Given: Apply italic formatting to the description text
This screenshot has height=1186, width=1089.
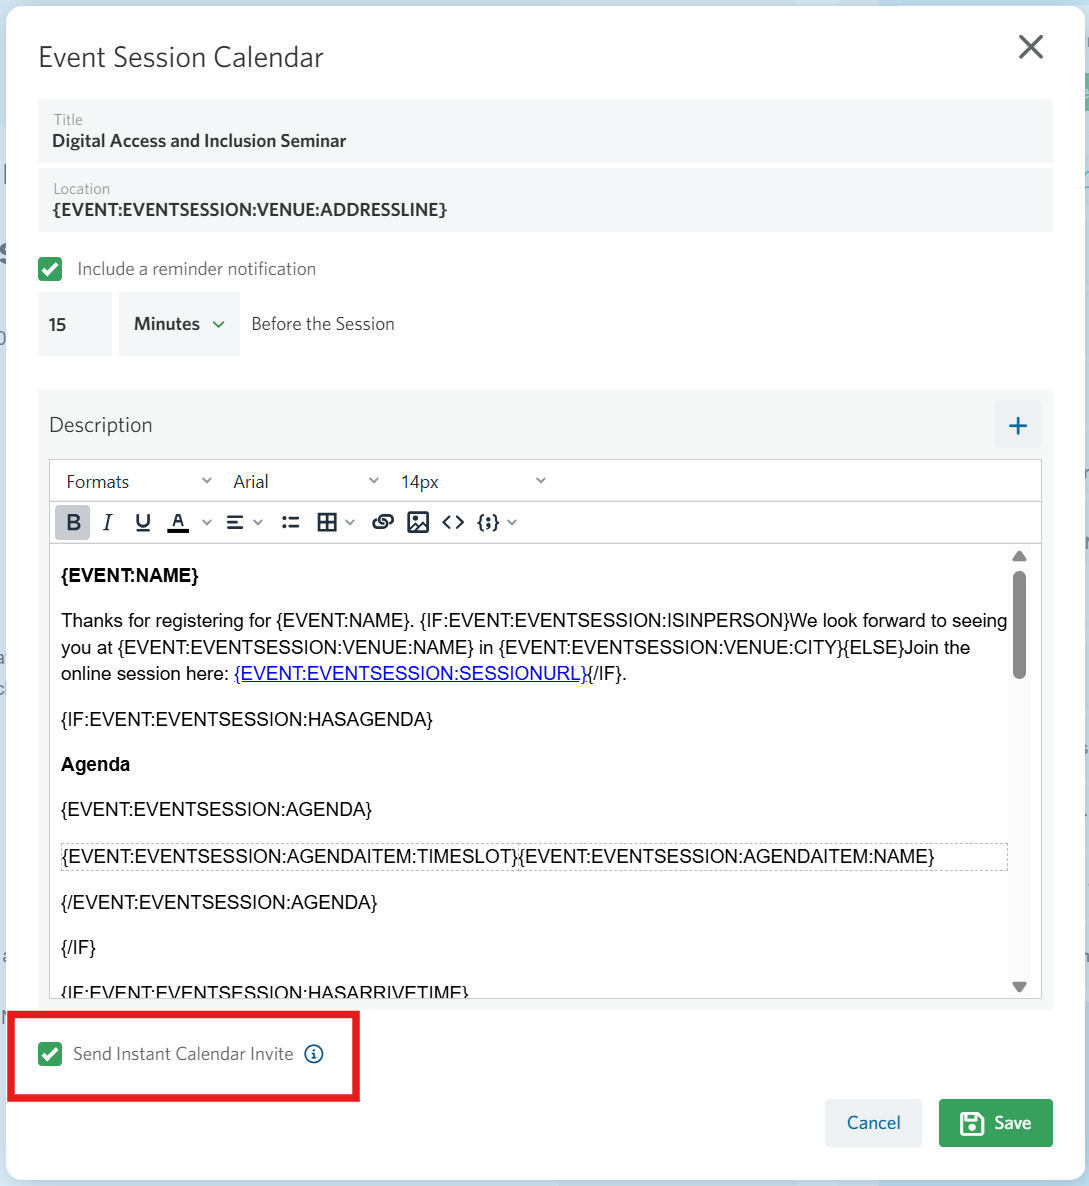Looking at the screenshot, I should point(108,522).
